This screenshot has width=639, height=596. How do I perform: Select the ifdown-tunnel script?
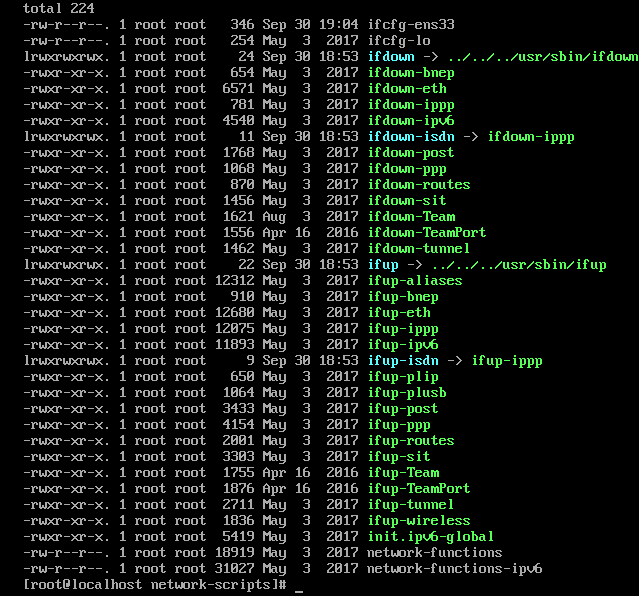(x=419, y=249)
